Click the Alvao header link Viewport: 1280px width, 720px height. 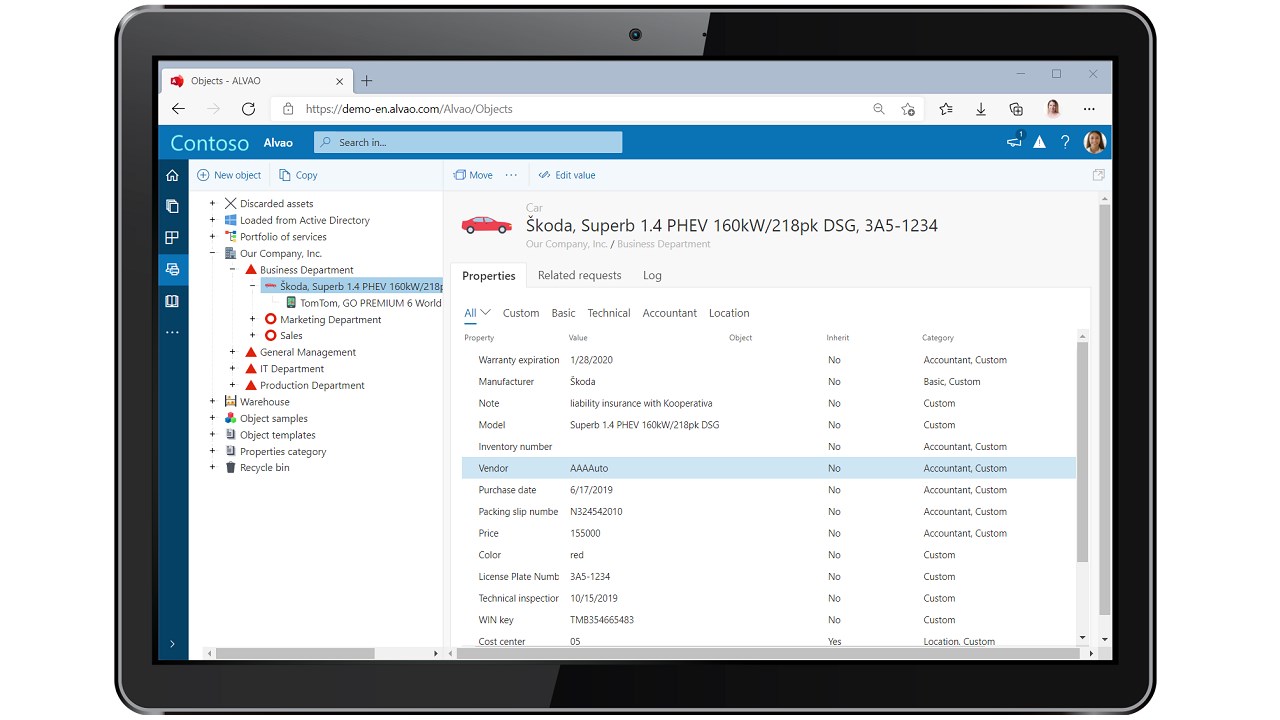278,143
